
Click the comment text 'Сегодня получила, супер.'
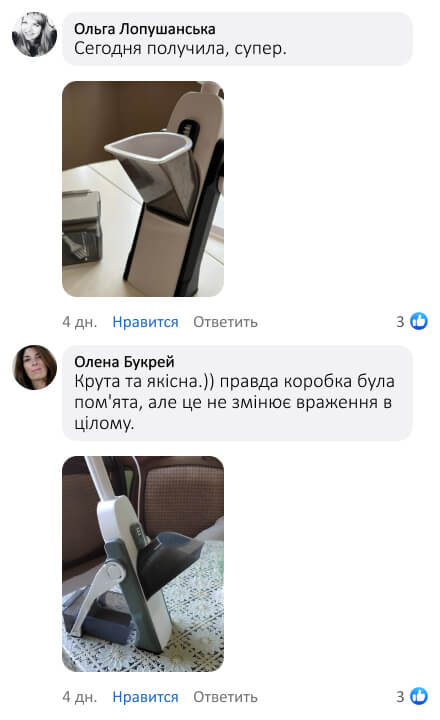181,49
